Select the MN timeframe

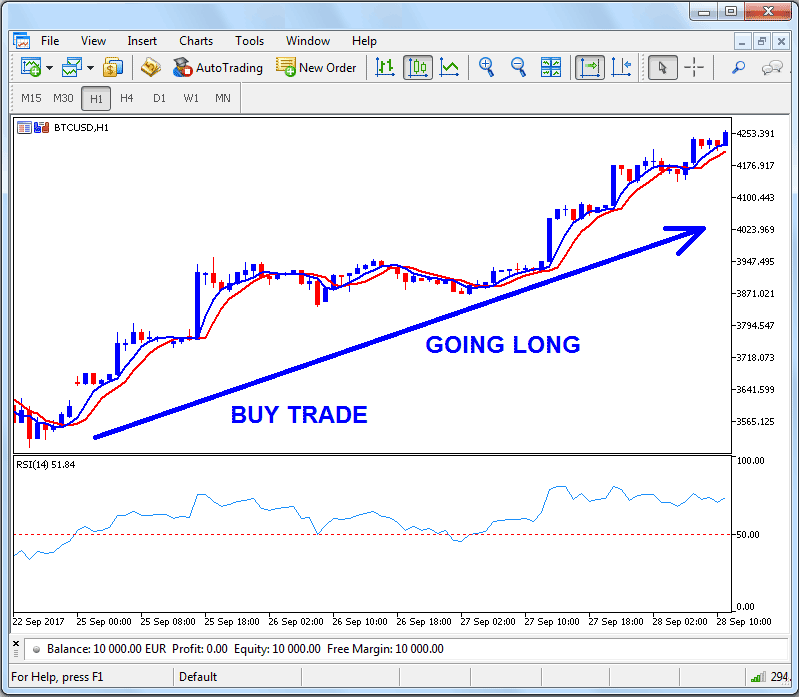[223, 98]
